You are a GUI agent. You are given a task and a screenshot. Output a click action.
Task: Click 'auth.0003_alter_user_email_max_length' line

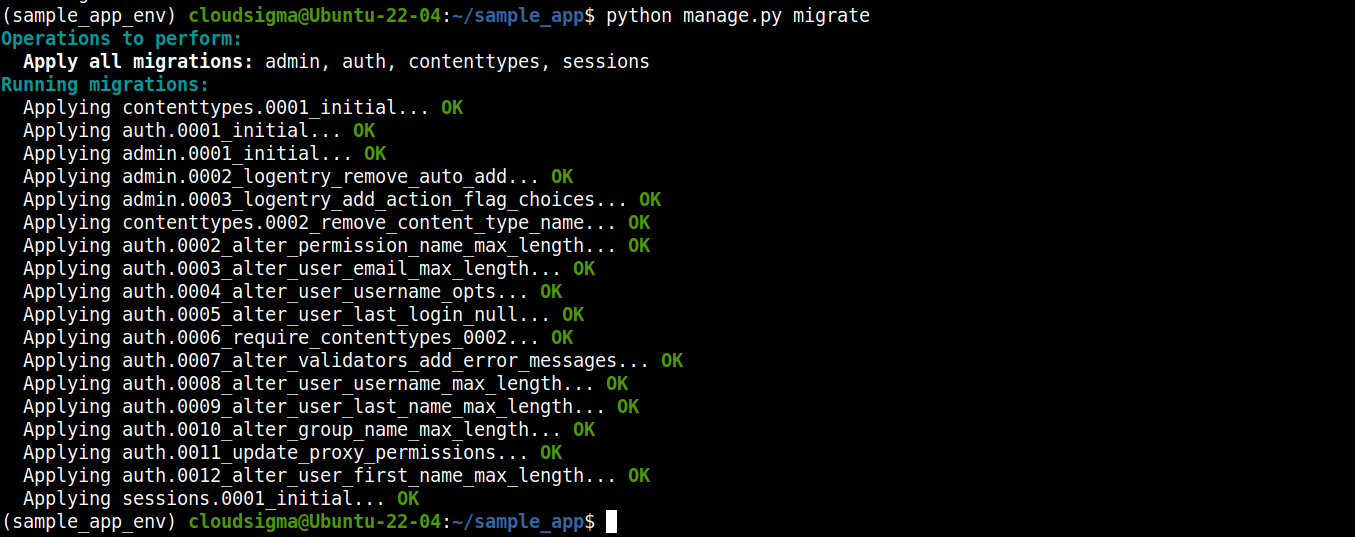click(309, 269)
